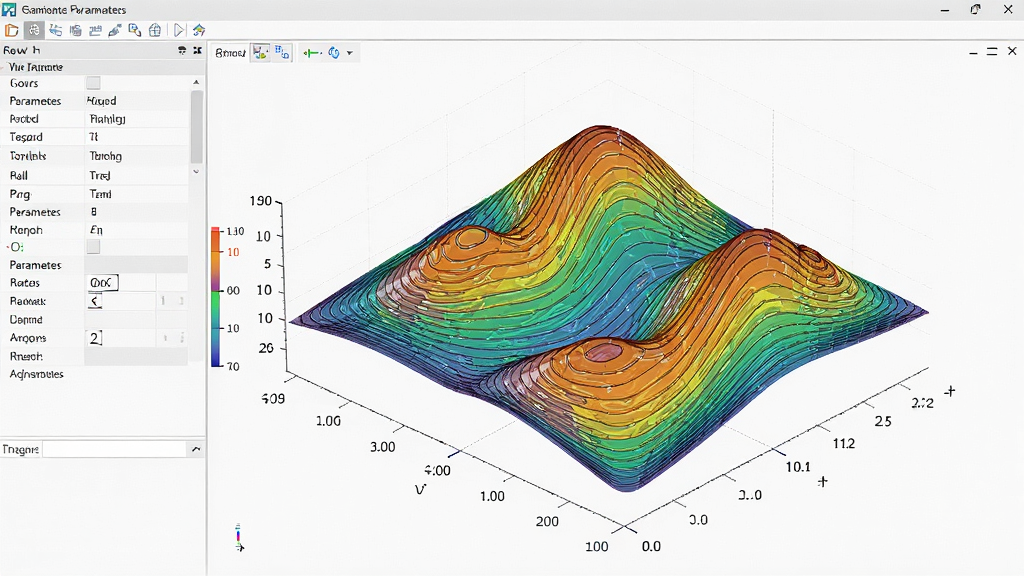Run using the play triangle toolbar button
The height and width of the screenshot is (576, 1024).
pos(178,30)
